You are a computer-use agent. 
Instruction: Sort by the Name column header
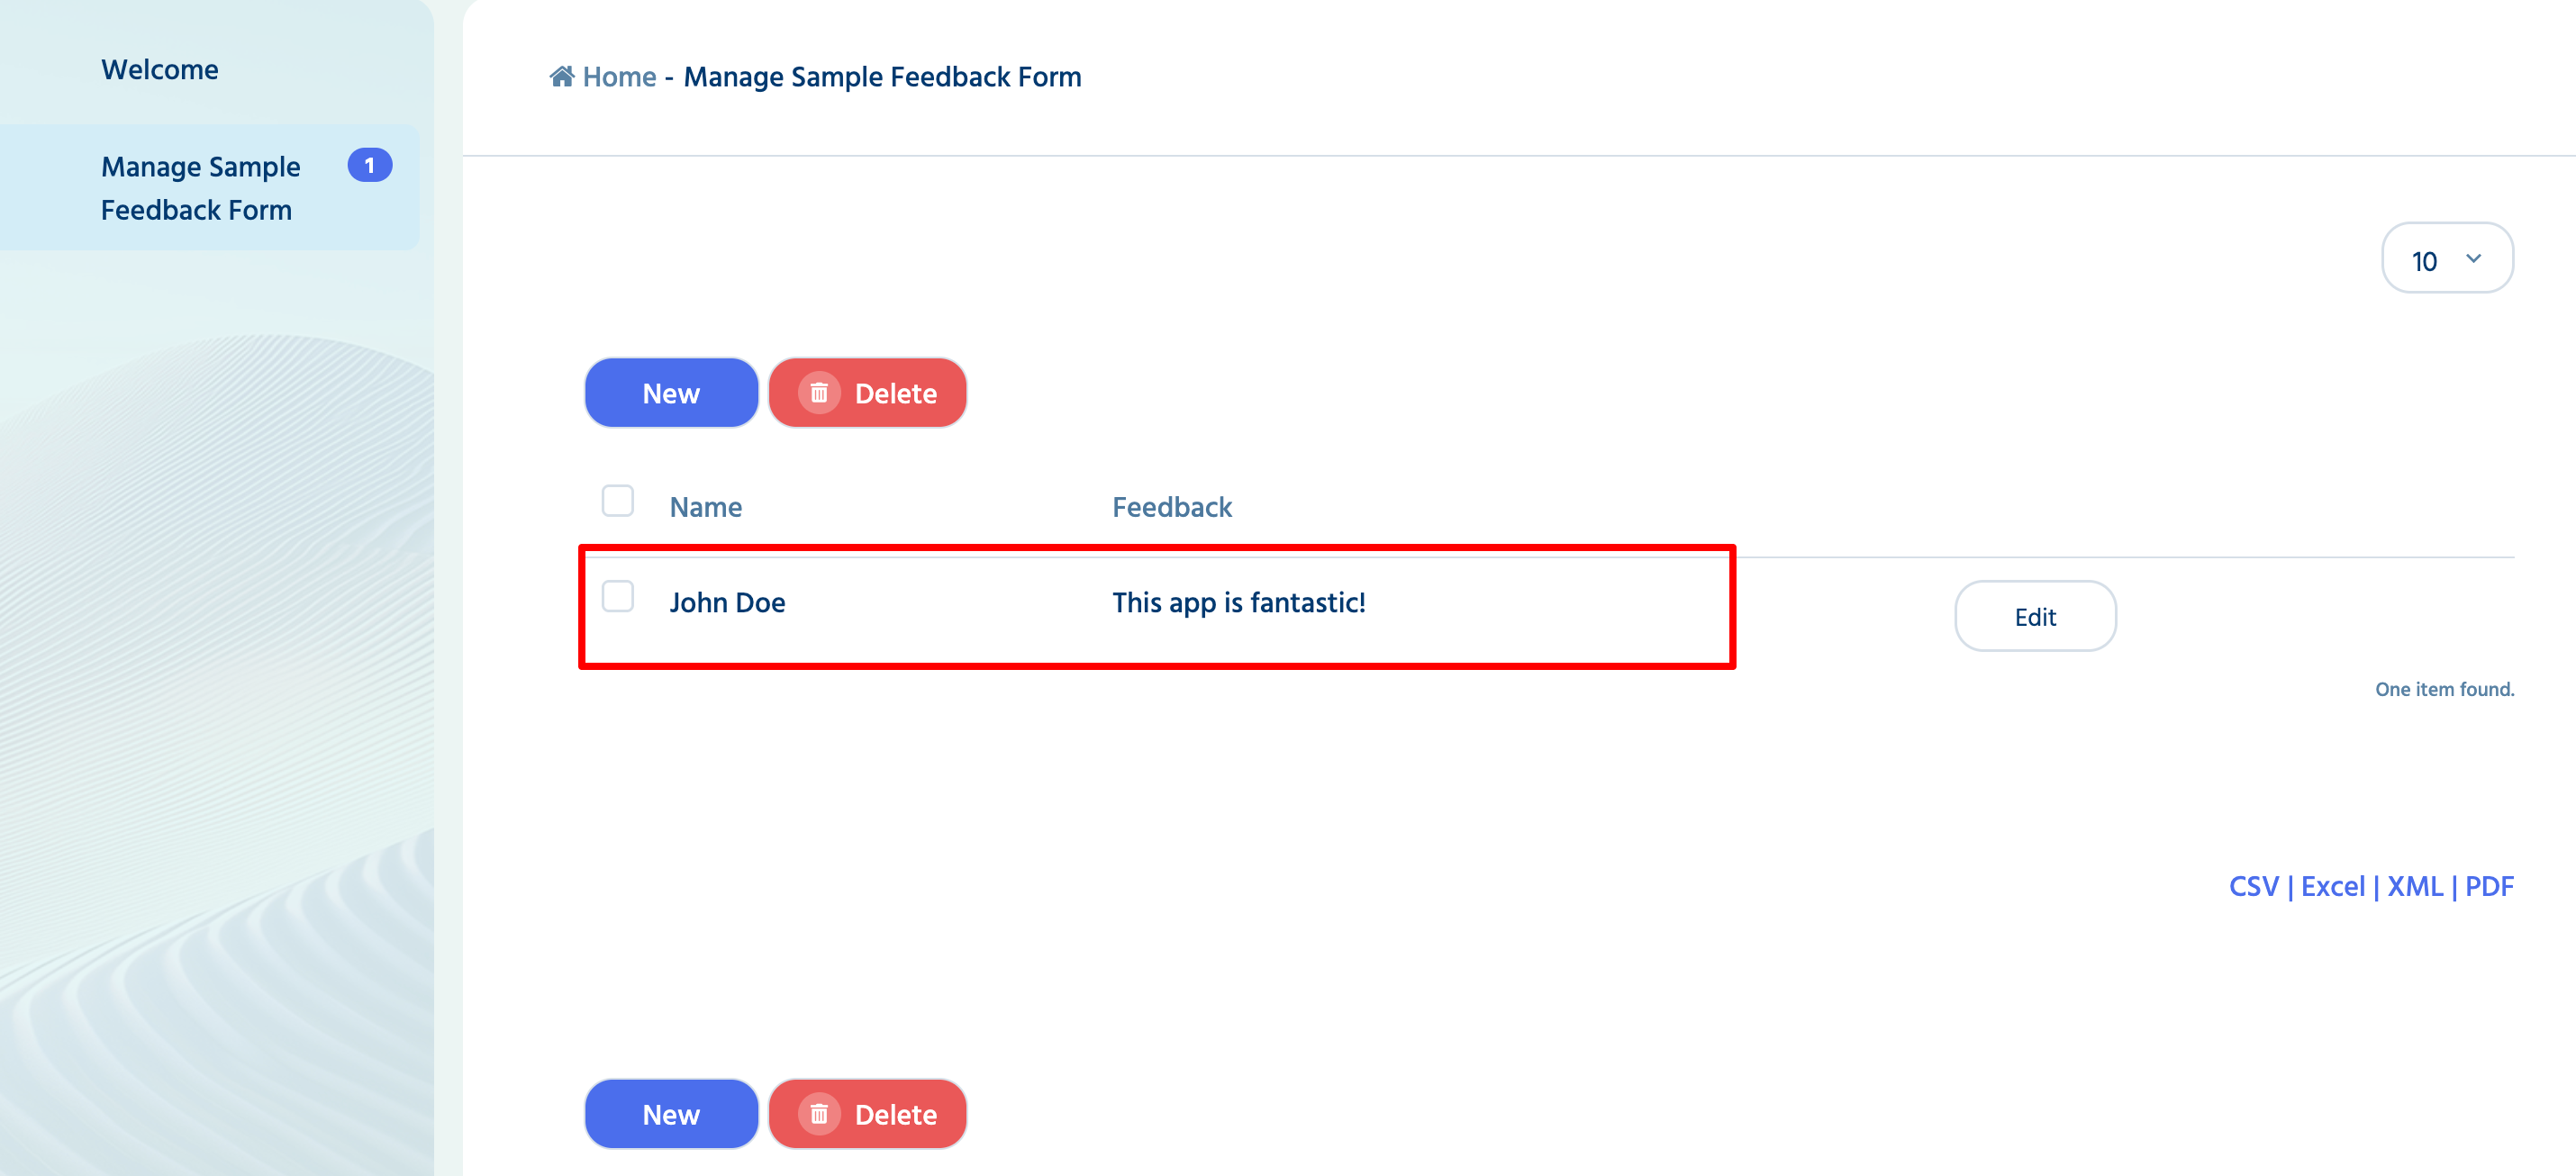tap(706, 507)
